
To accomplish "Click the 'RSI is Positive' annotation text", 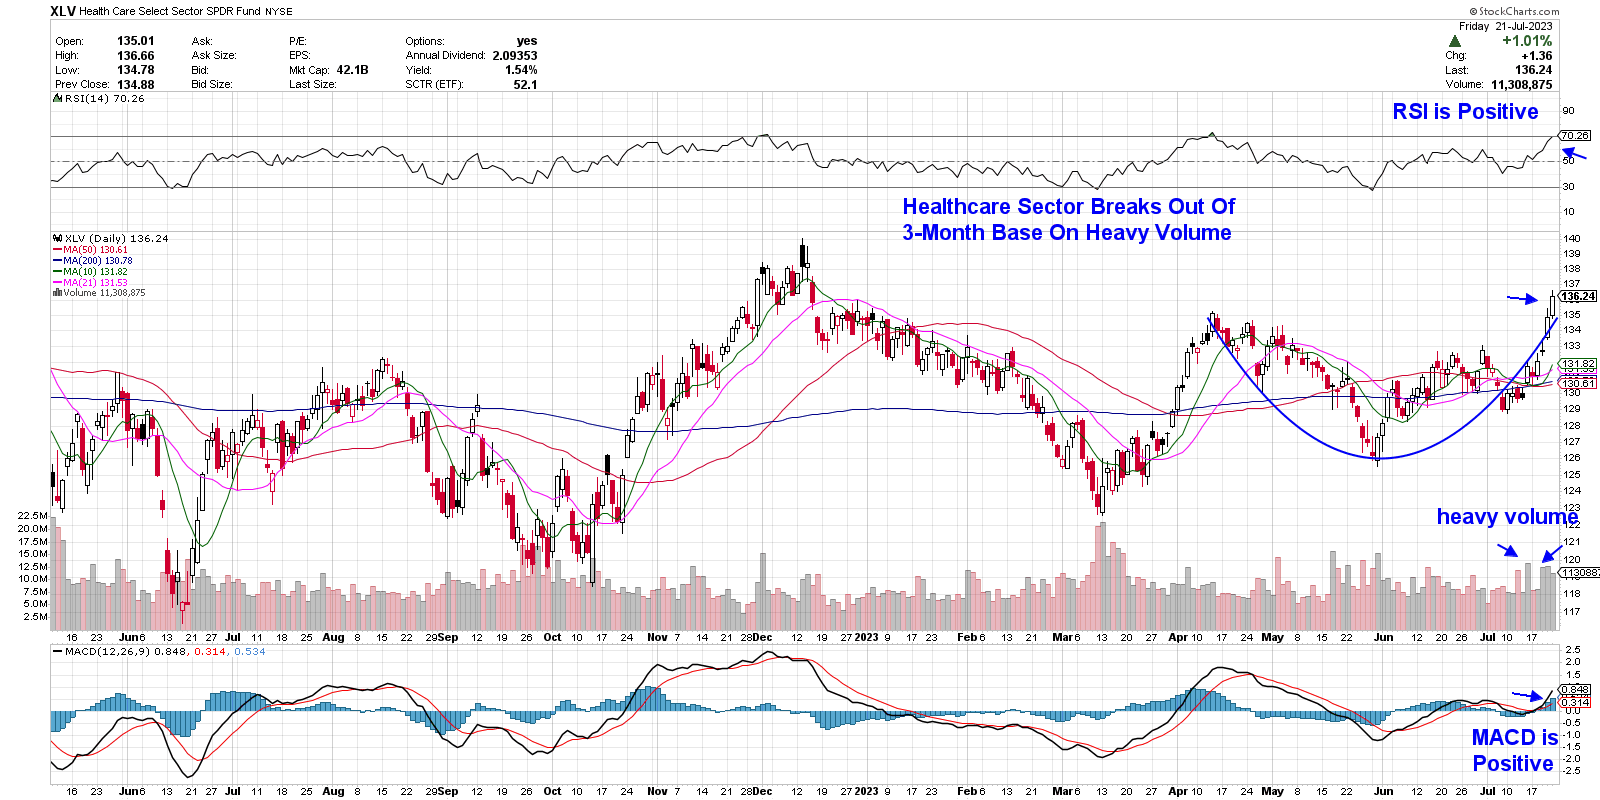I will [1465, 112].
